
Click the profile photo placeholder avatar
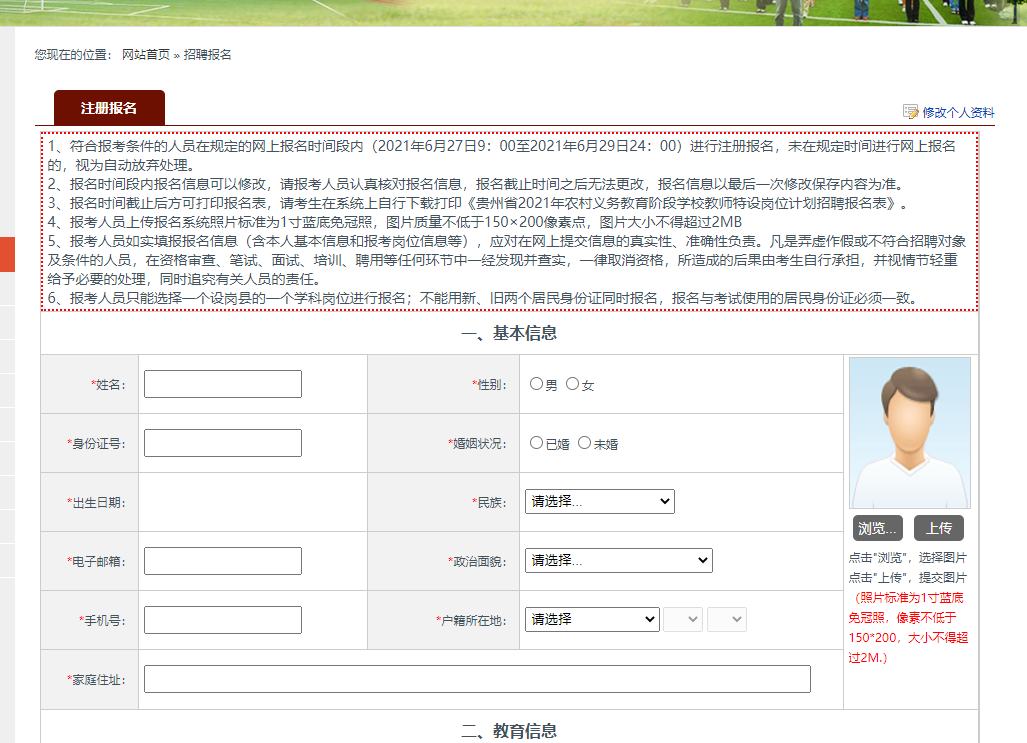pyautogui.click(x=909, y=433)
